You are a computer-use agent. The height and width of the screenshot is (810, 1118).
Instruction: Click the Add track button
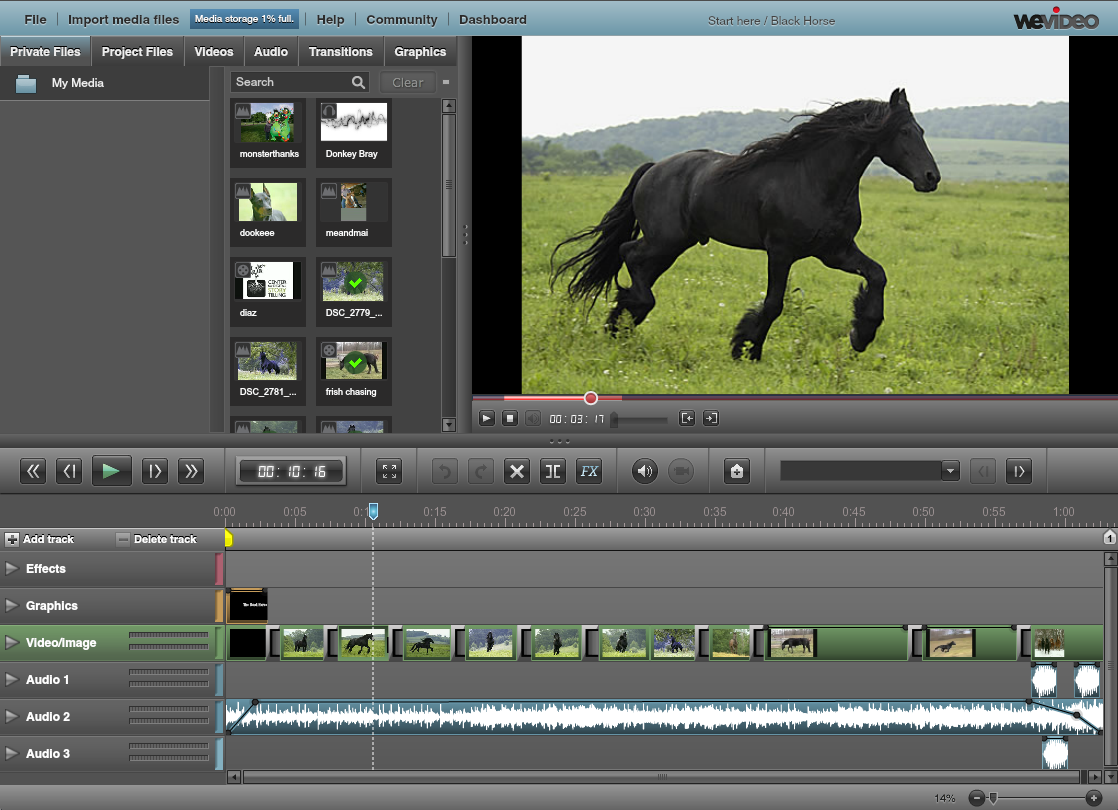(40, 539)
